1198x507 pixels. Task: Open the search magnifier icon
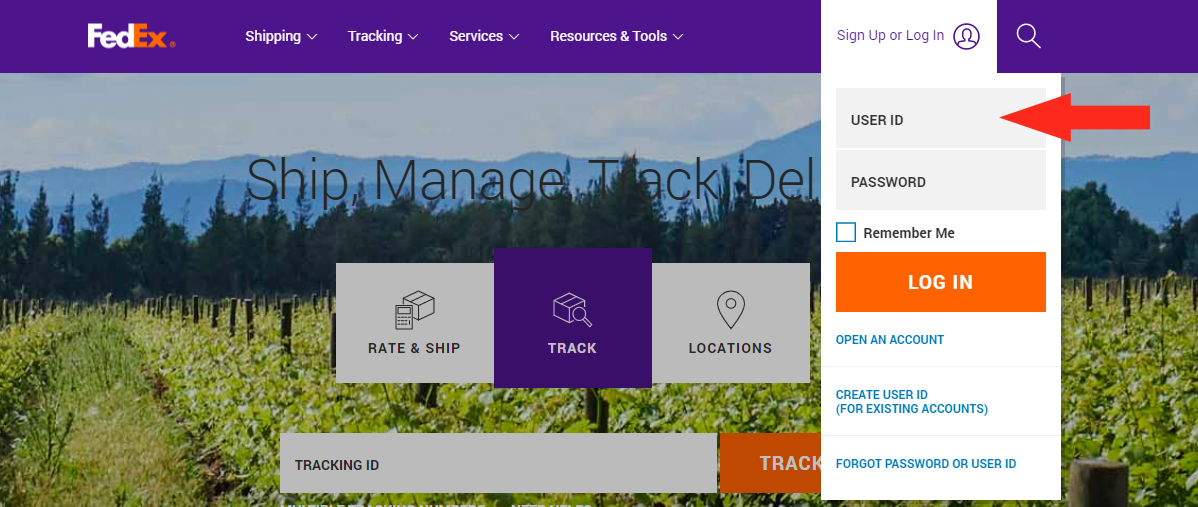(x=1028, y=36)
